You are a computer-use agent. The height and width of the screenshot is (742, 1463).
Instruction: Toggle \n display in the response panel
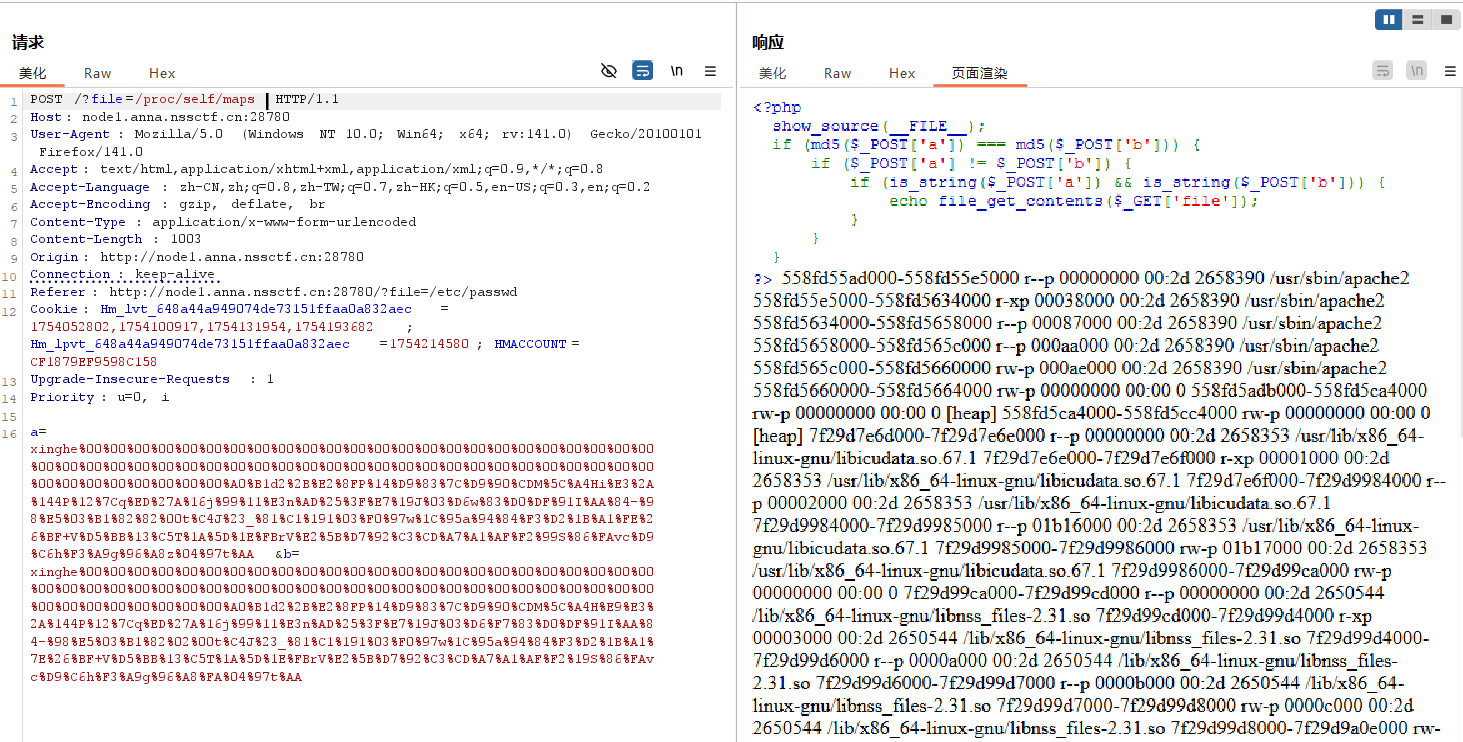point(1416,71)
